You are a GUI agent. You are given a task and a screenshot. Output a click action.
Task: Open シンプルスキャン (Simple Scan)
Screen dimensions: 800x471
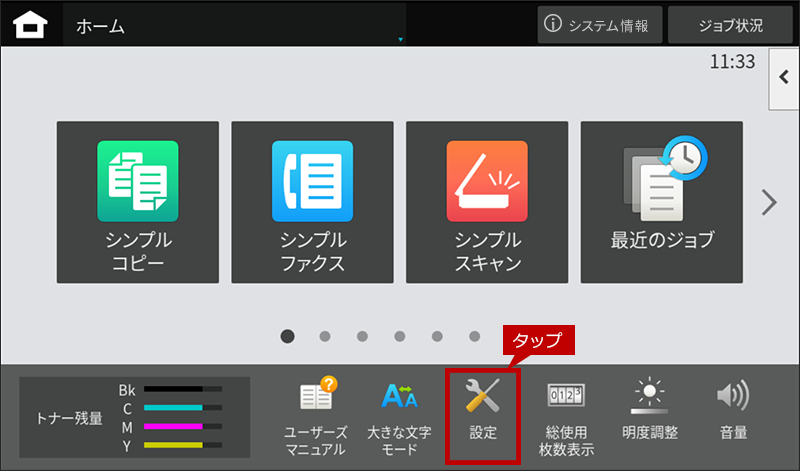(x=487, y=202)
